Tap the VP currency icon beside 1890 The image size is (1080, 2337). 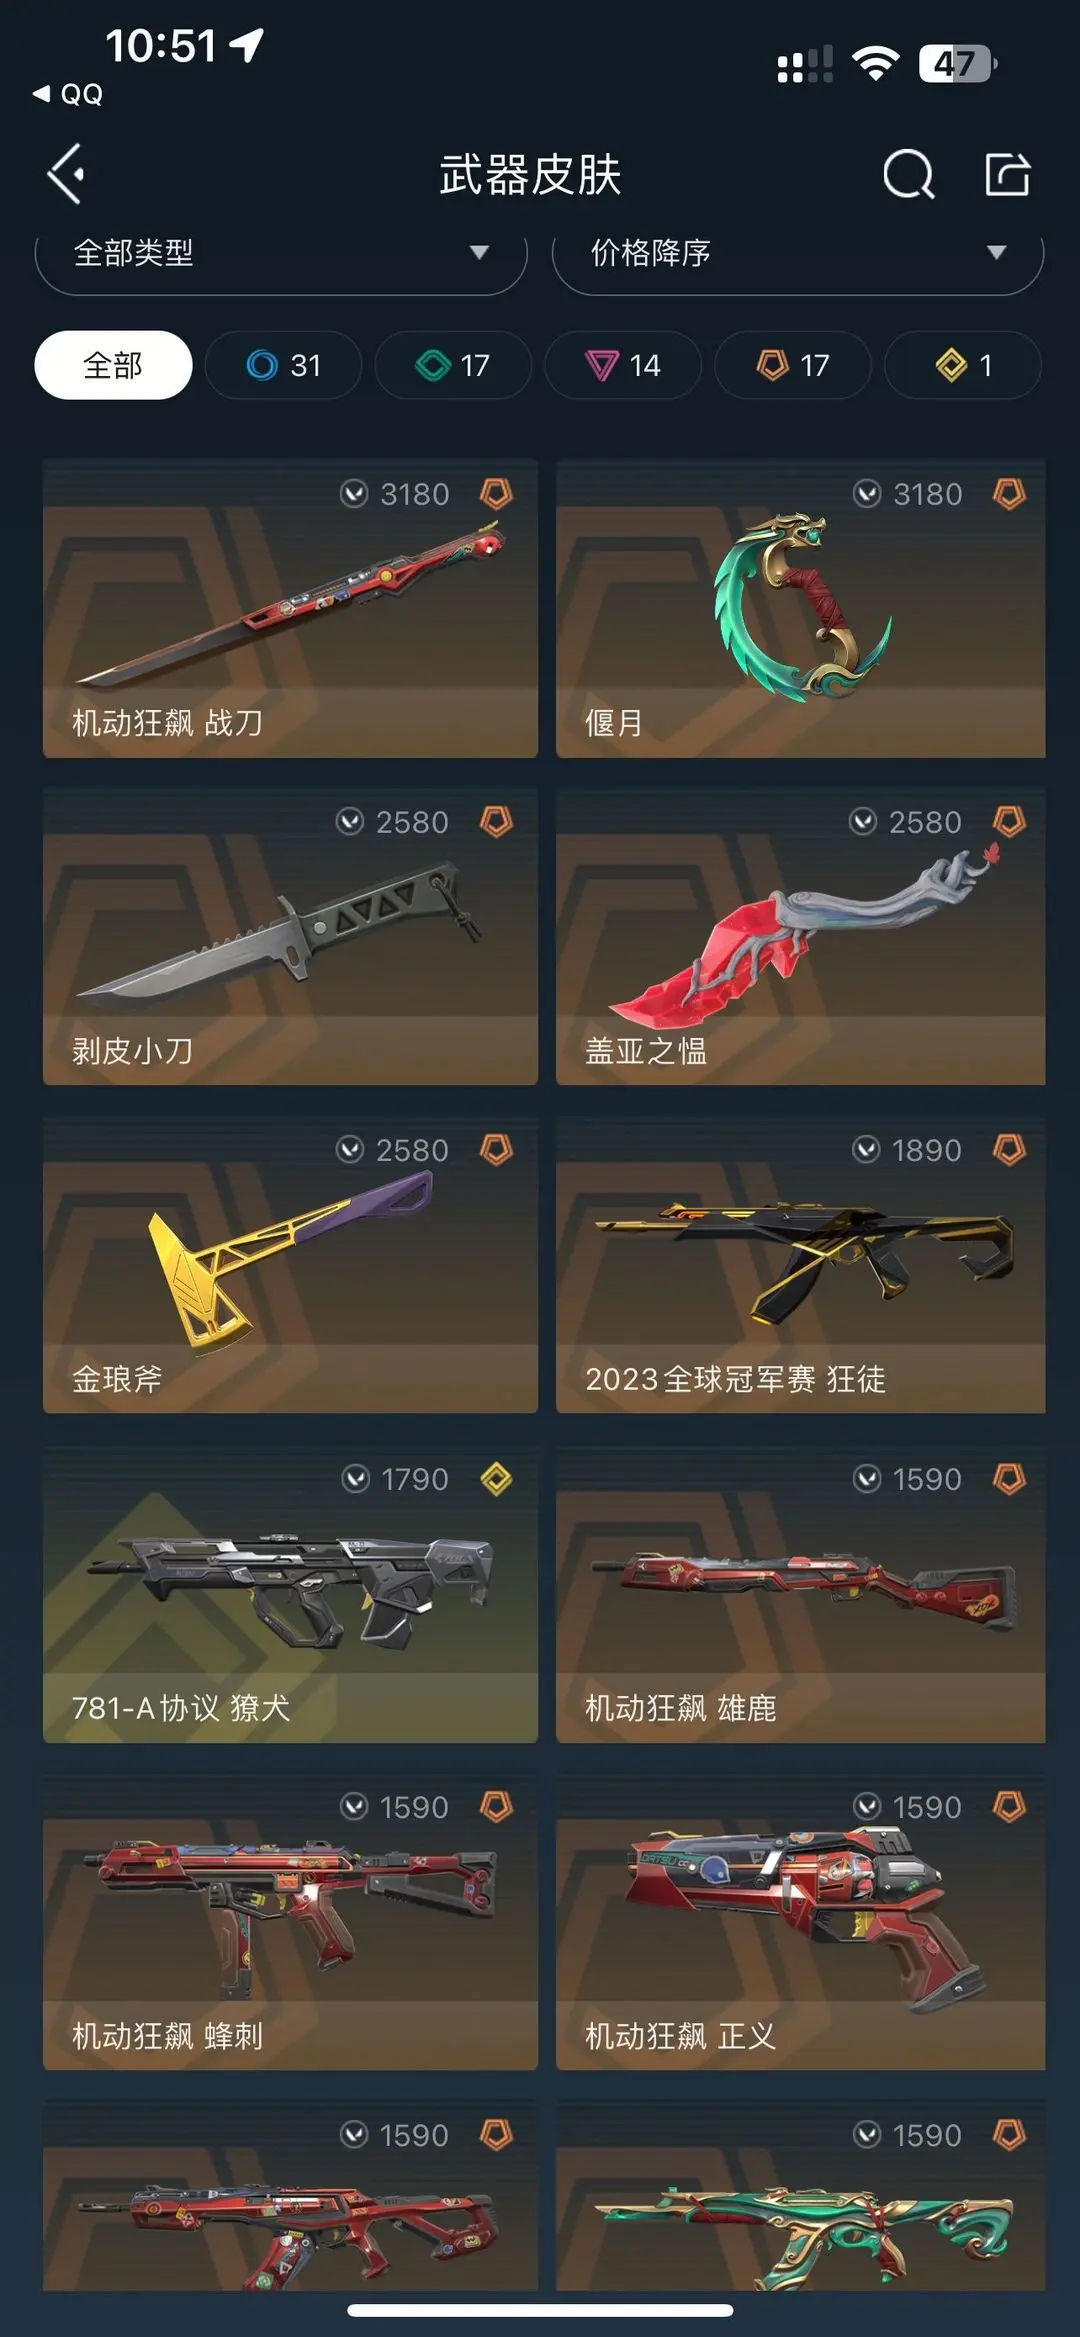[x=866, y=1150]
